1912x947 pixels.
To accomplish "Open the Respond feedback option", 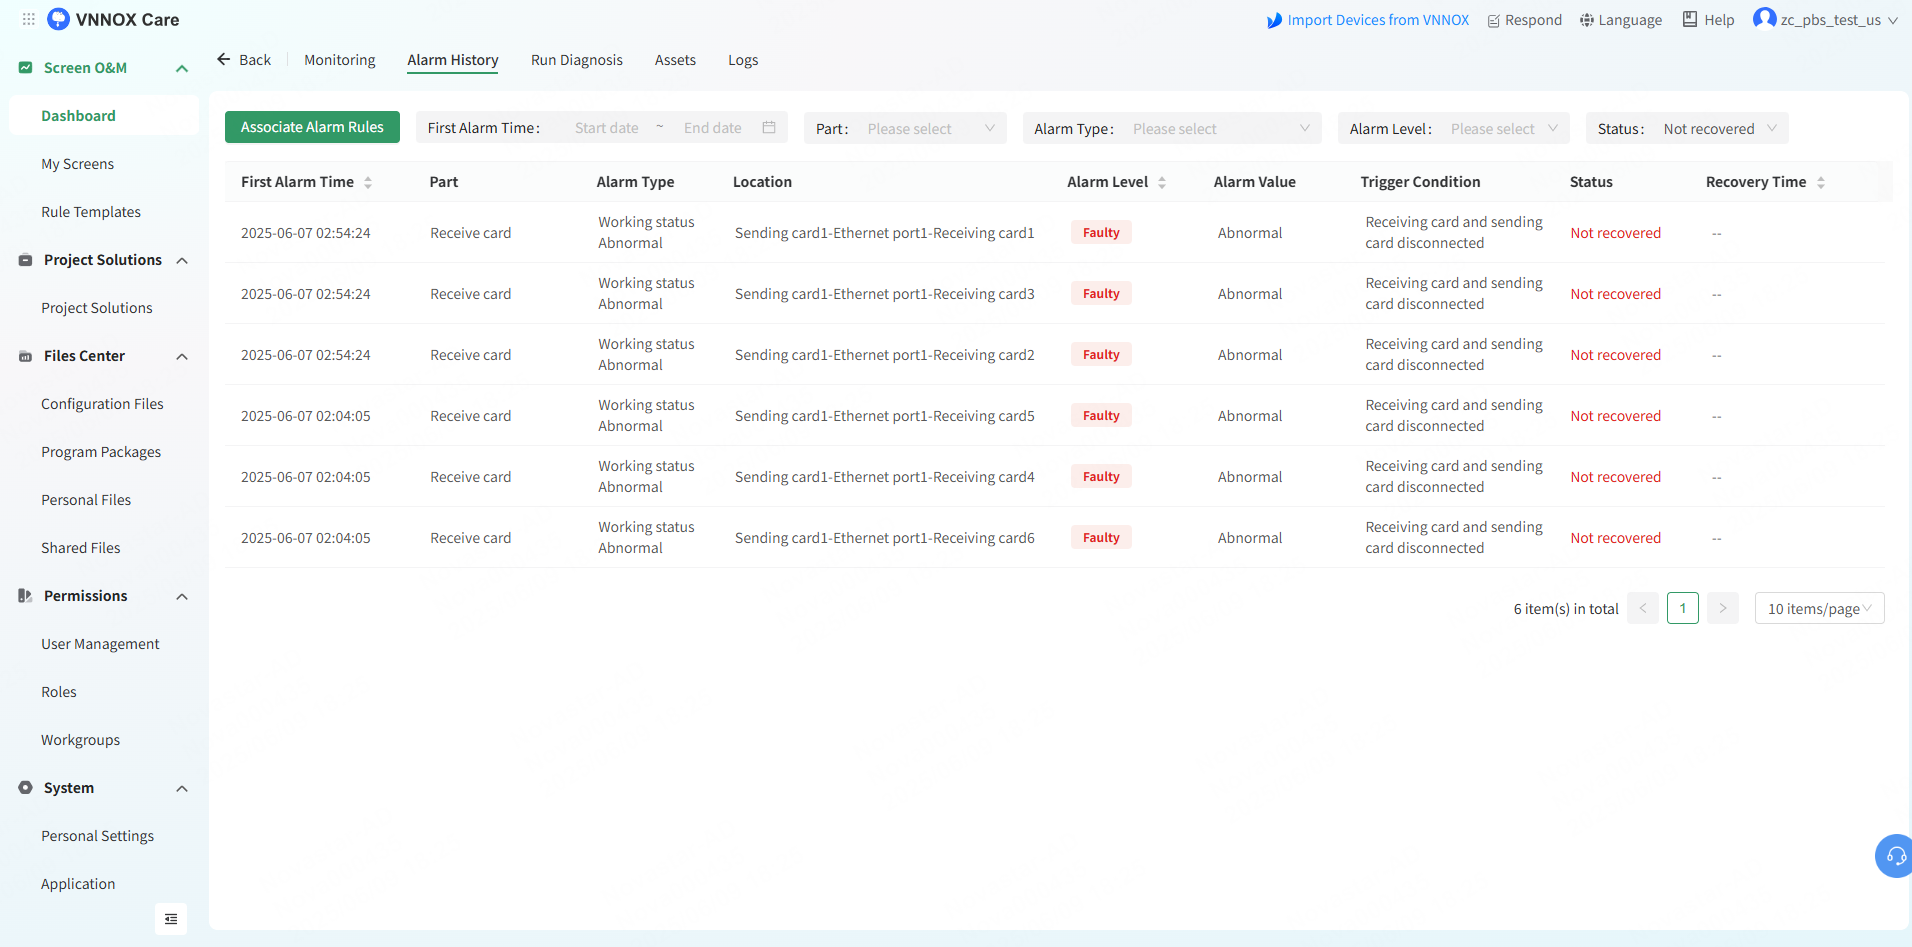I will (x=1524, y=20).
